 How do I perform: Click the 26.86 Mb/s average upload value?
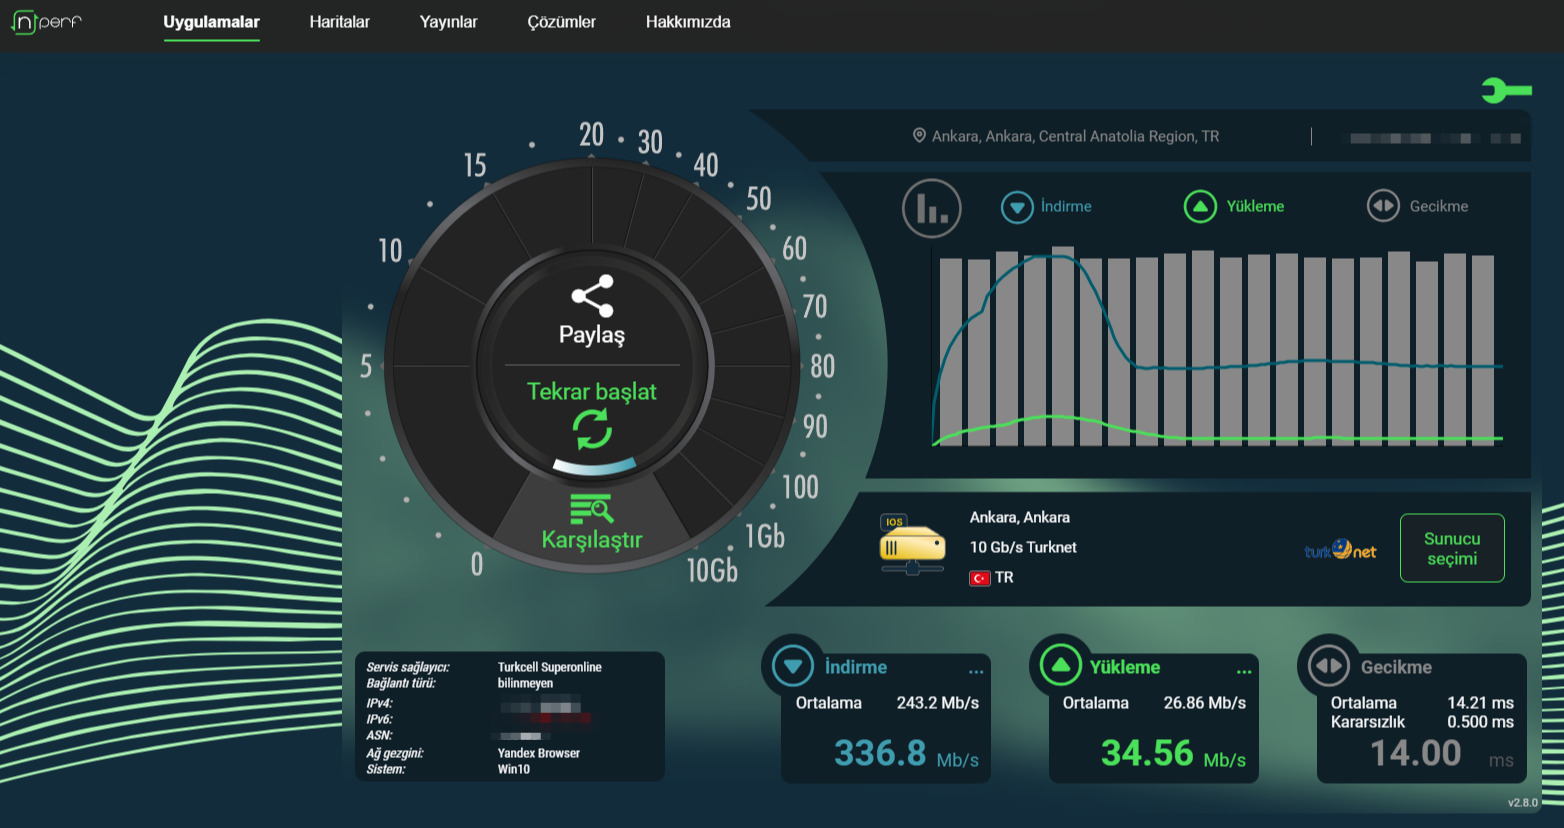pyautogui.click(x=1205, y=703)
